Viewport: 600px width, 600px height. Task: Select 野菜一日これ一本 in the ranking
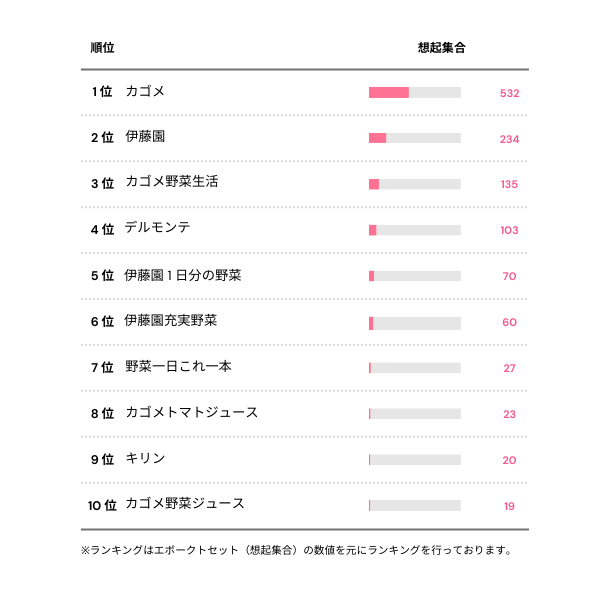[x=178, y=367]
